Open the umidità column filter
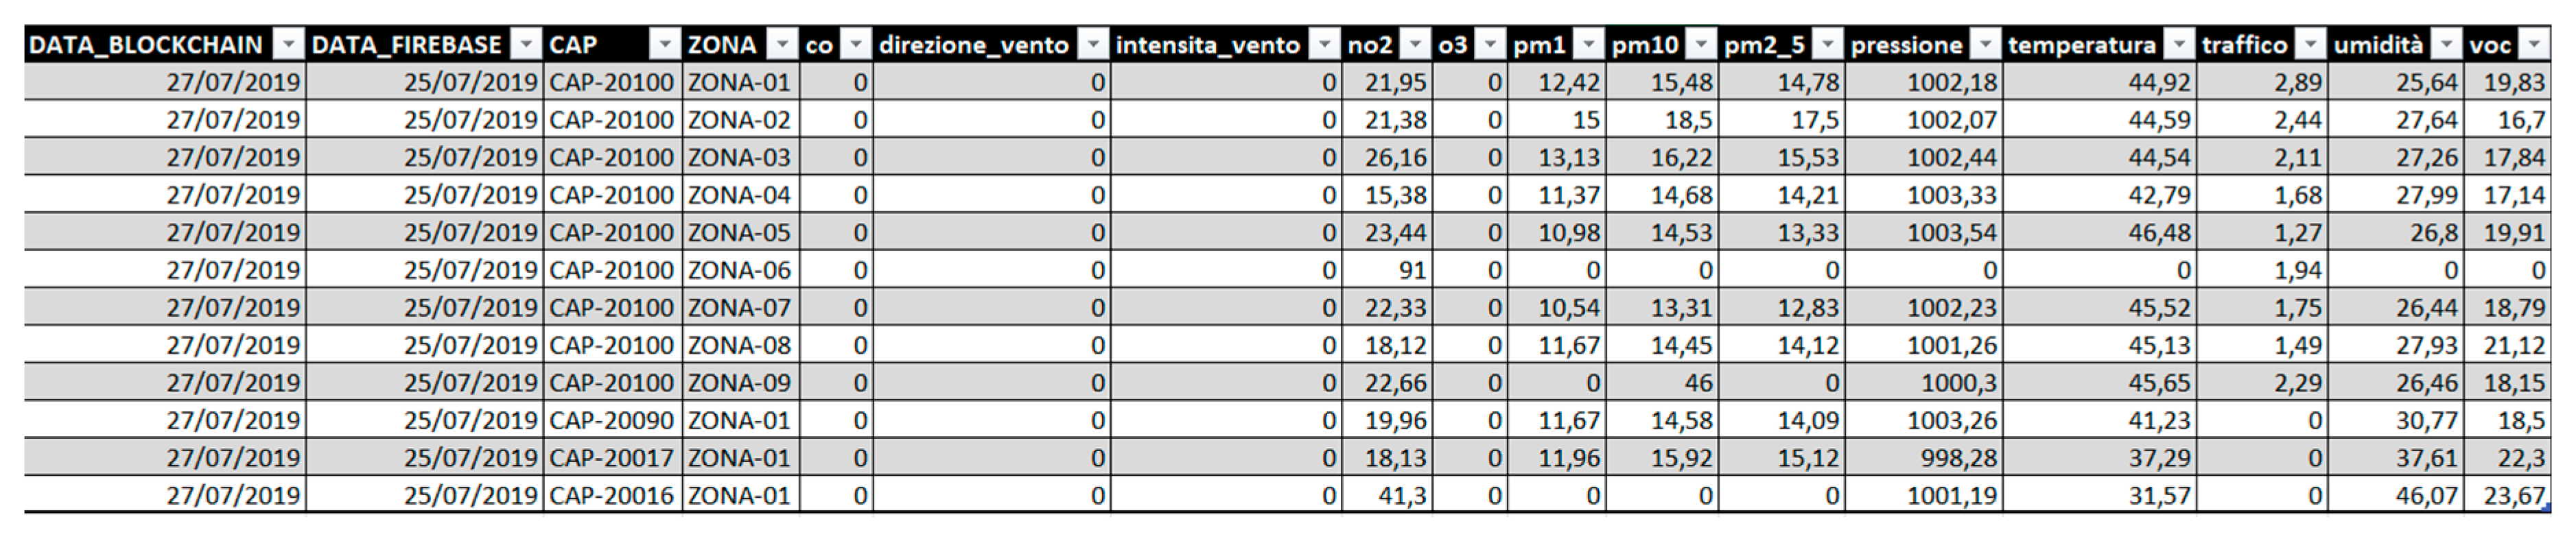This screenshot has width=2576, height=541. point(2446,45)
